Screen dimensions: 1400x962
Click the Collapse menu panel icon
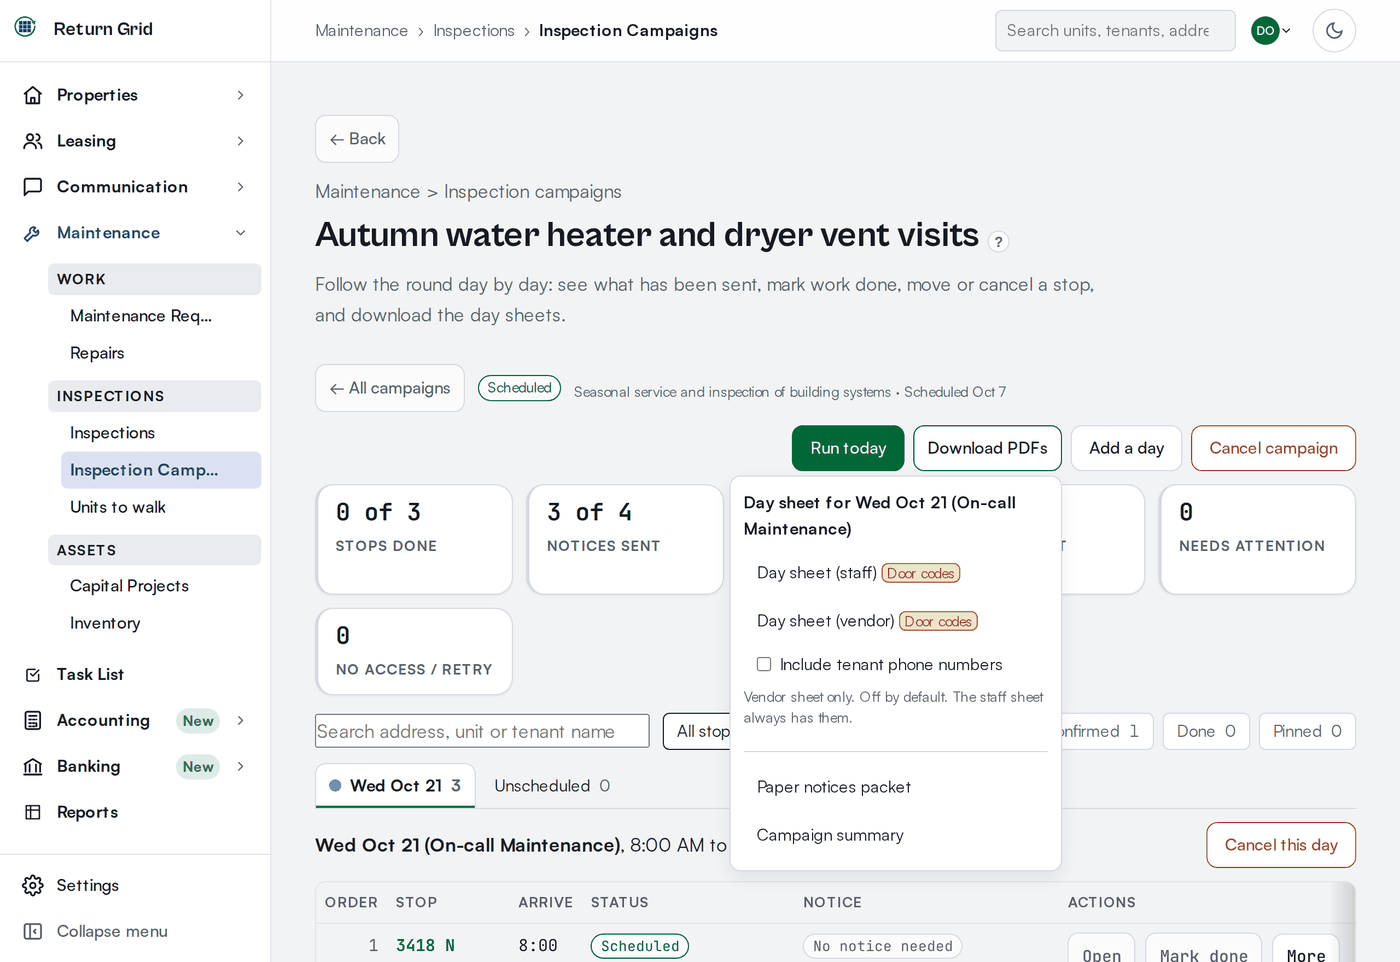(x=33, y=932)
